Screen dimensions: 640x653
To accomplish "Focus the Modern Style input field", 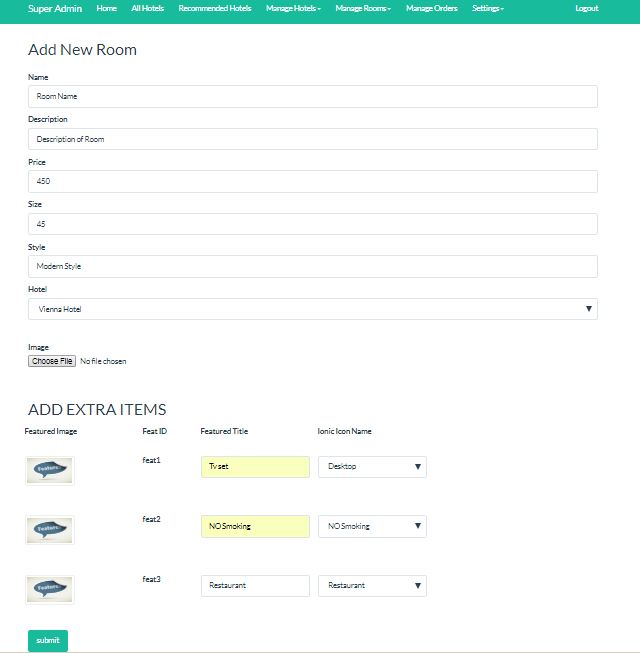I will (x=313, y=267).
